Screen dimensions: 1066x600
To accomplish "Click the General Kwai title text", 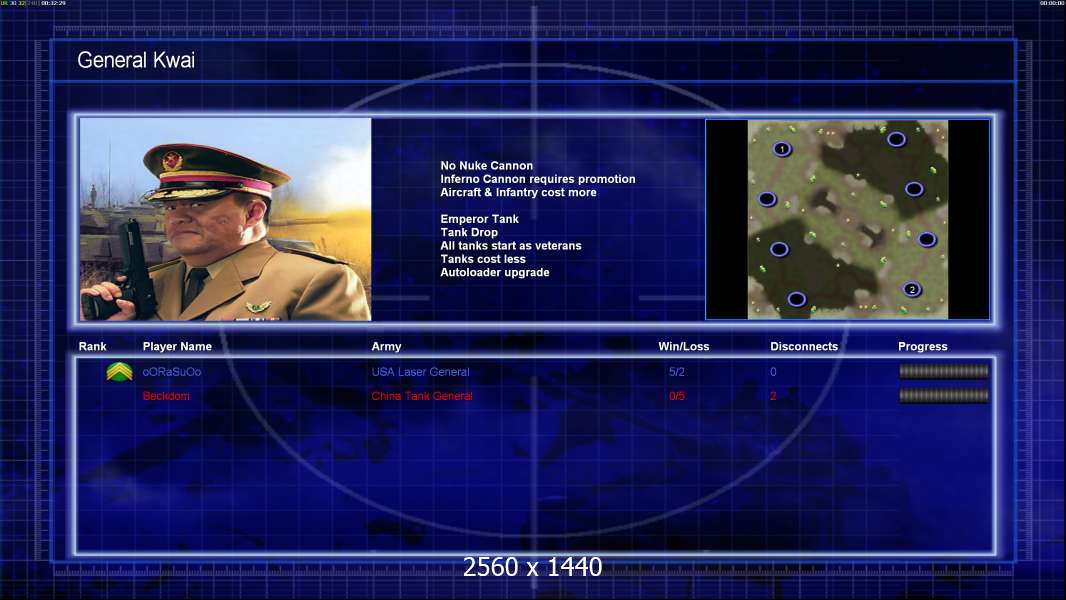I will [x=136, y=60].
